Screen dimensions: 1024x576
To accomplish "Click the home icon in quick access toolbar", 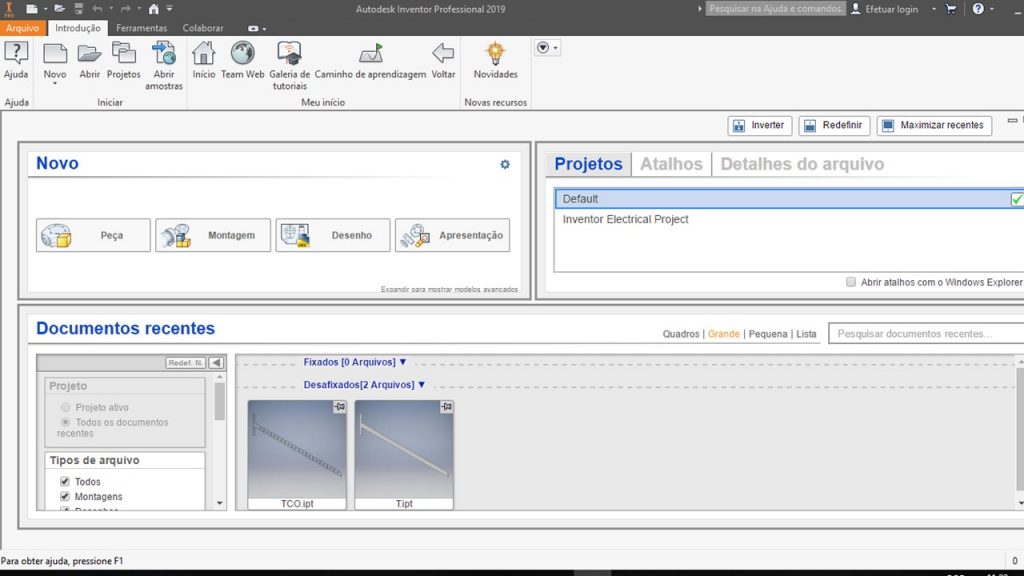I will [153, 9].
